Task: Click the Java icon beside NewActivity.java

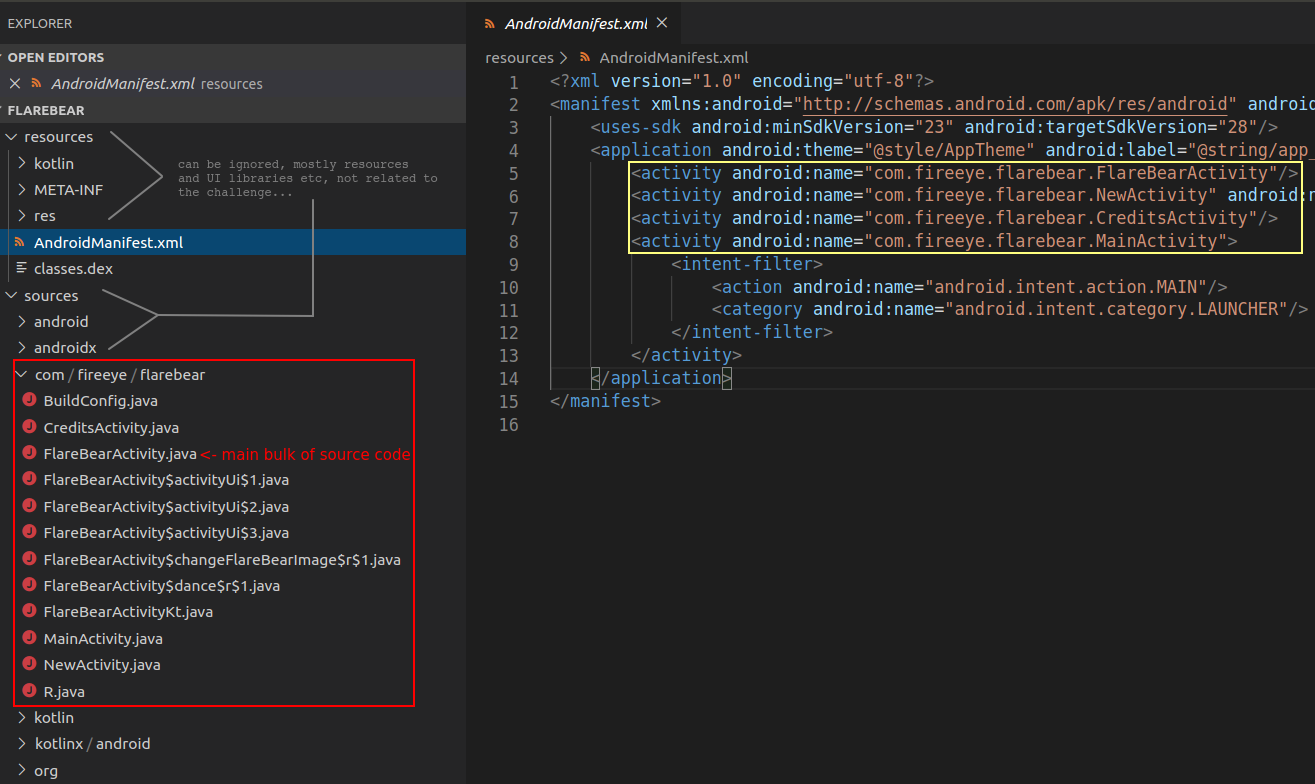Action: pyautogui.click(x=29, y=664)
